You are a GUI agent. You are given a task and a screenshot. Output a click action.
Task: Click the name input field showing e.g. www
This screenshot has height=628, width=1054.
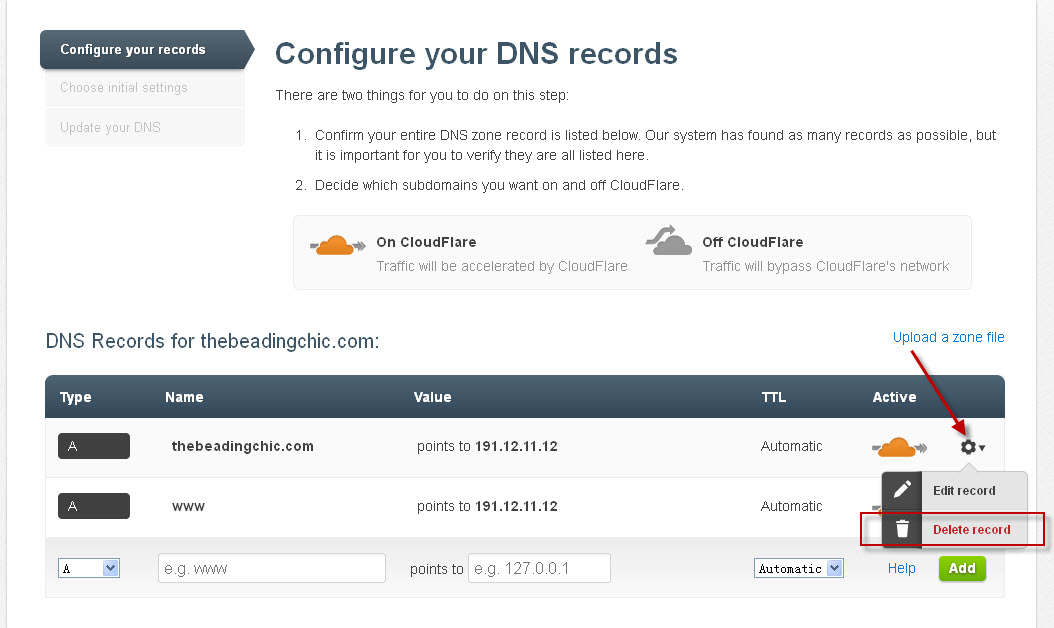click(x=271, y=567)
